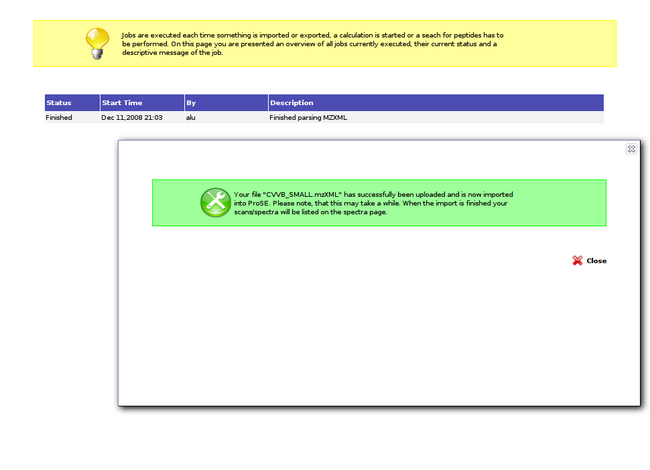650x470 pixels.
Task: Click the CVVB_SMALL.mzXML upload success message
Action: (374, 203)
